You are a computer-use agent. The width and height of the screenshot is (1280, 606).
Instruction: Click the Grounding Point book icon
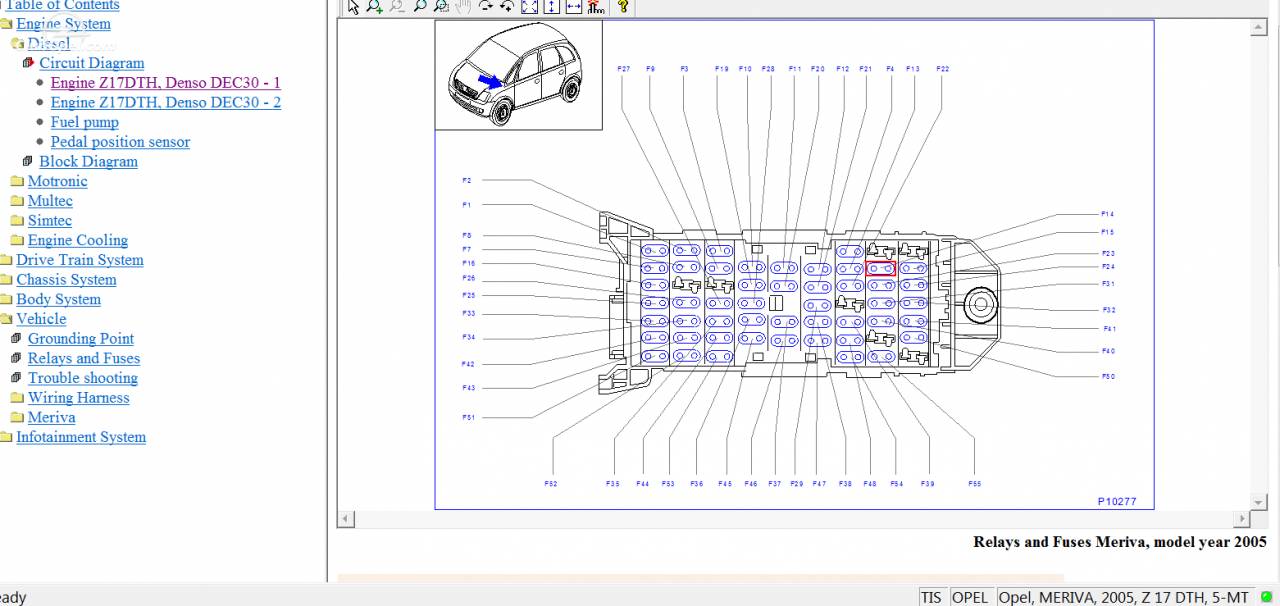(x=17, y=339)
